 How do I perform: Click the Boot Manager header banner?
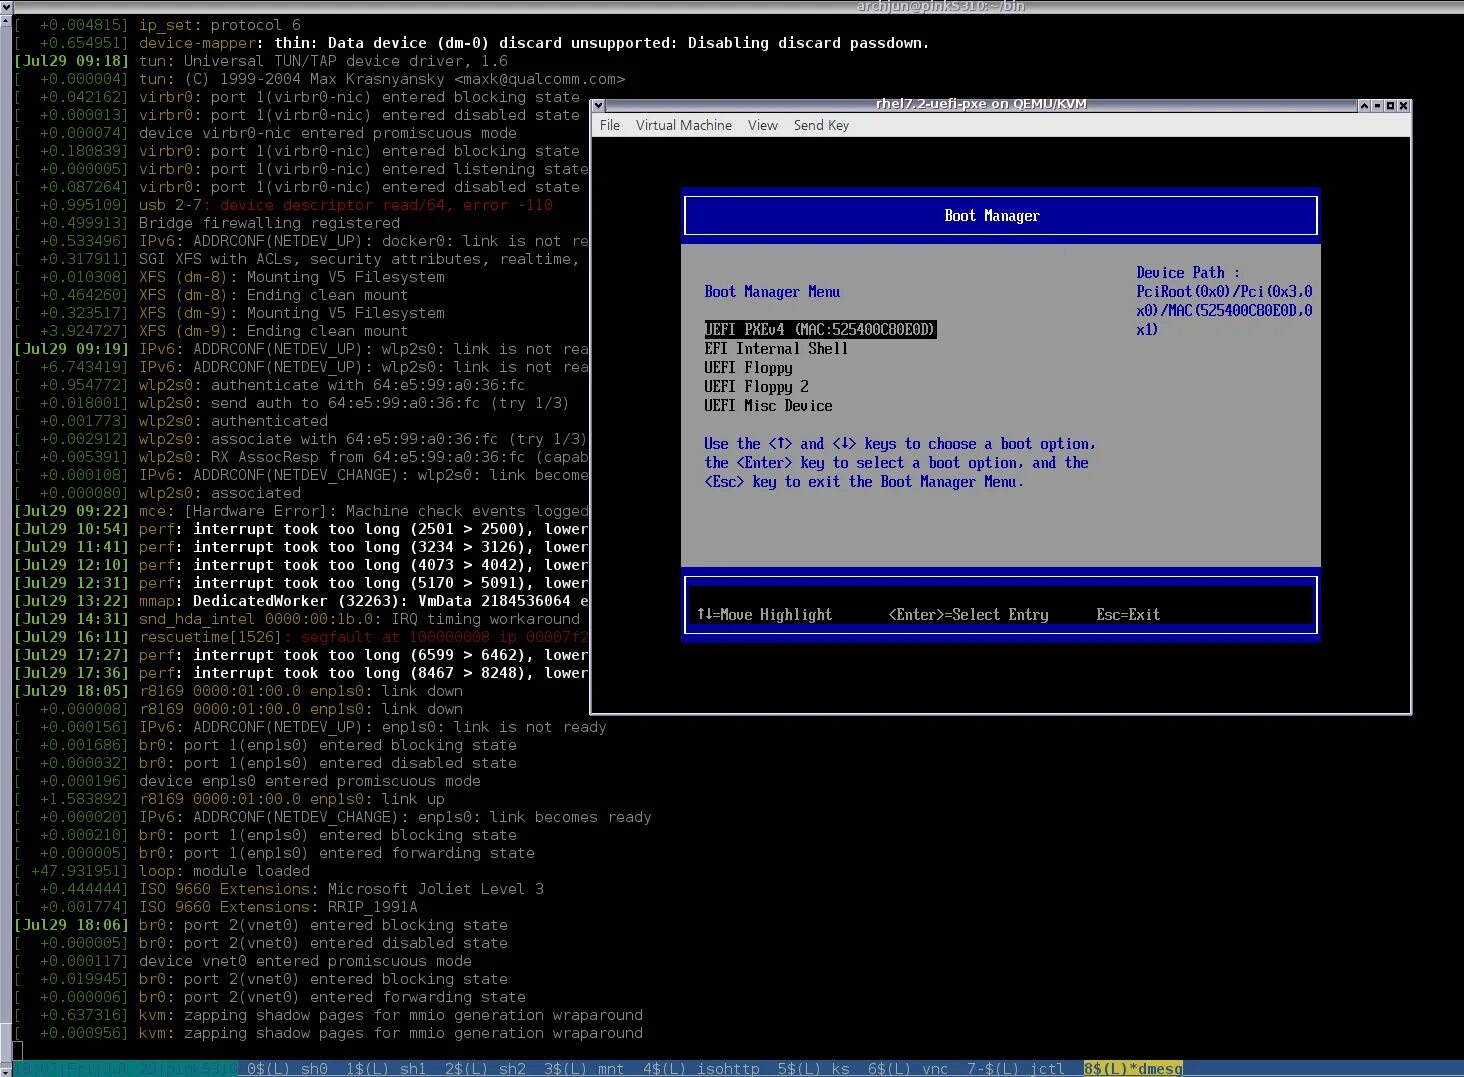coord(1000,215)
